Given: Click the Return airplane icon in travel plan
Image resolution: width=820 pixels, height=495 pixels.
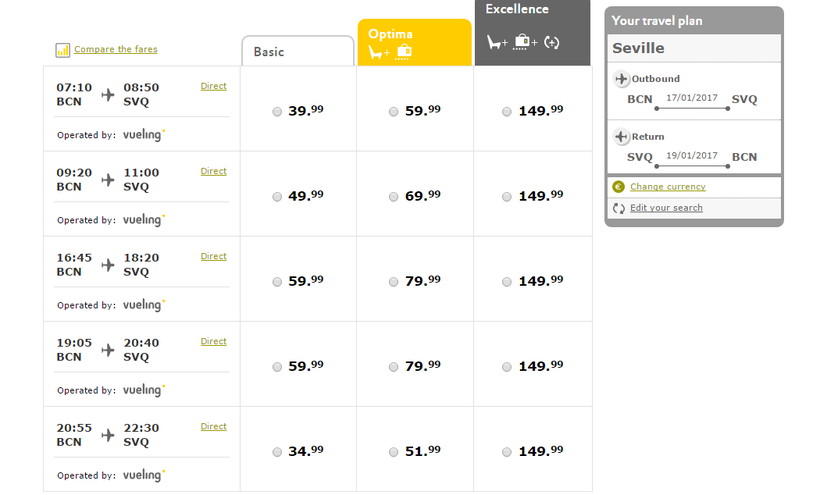Looking at the screenshot, I should (x=621, y=137).
